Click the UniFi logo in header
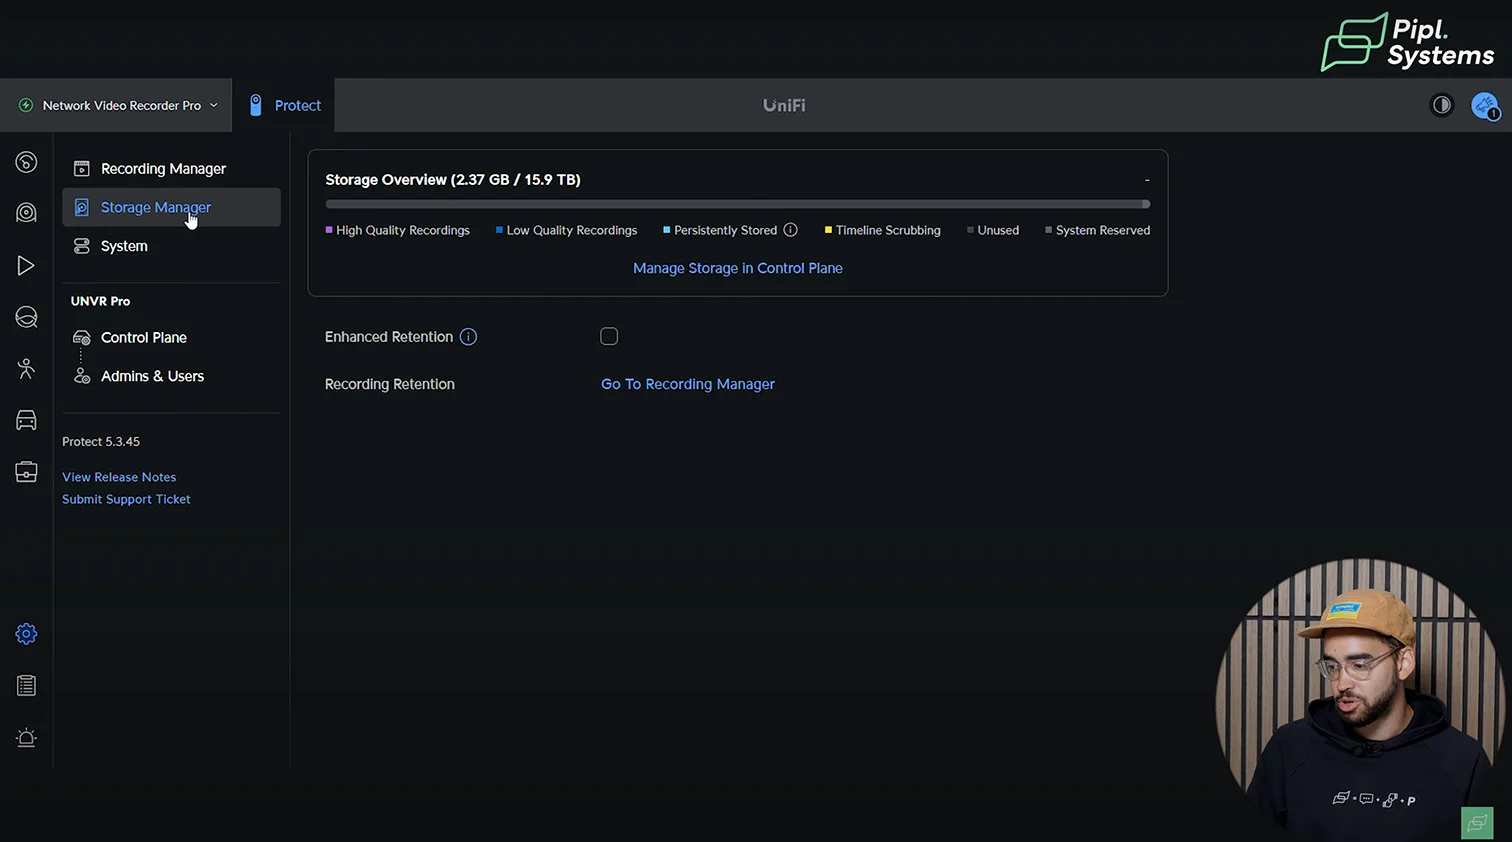This screenshot has height=842, width=1512. coord(784,105)
